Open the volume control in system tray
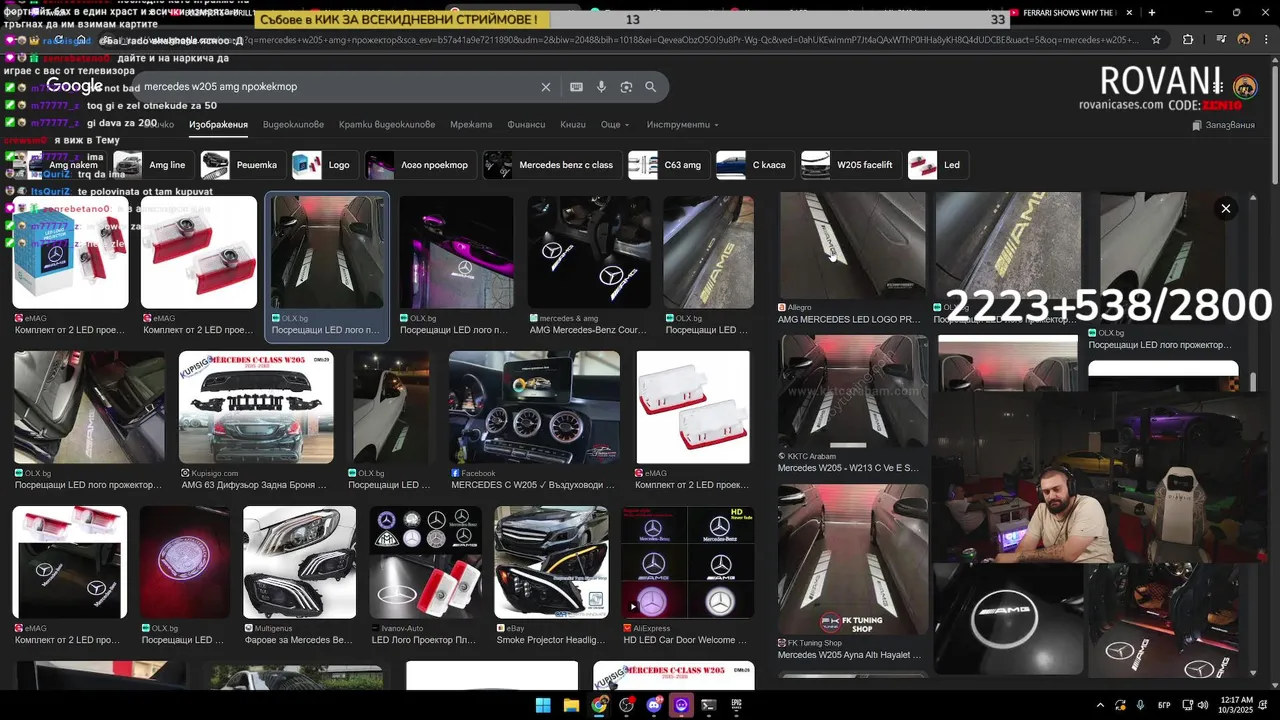 pyautogui.click(x=1203, y=705)
